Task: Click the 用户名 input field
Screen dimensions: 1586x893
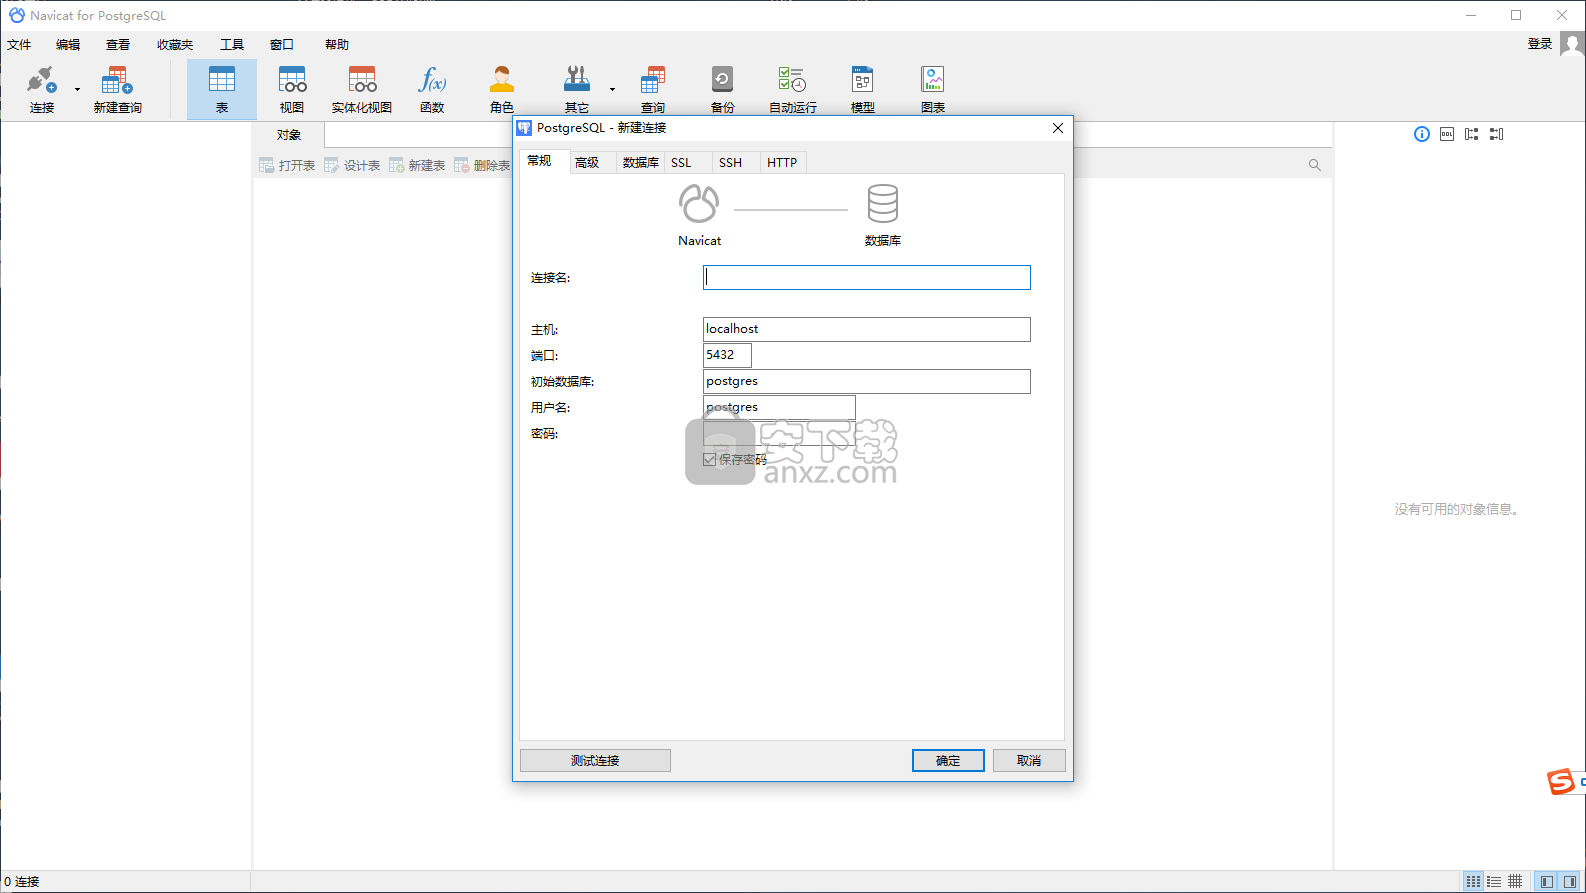Action: (x=779, y=407)
